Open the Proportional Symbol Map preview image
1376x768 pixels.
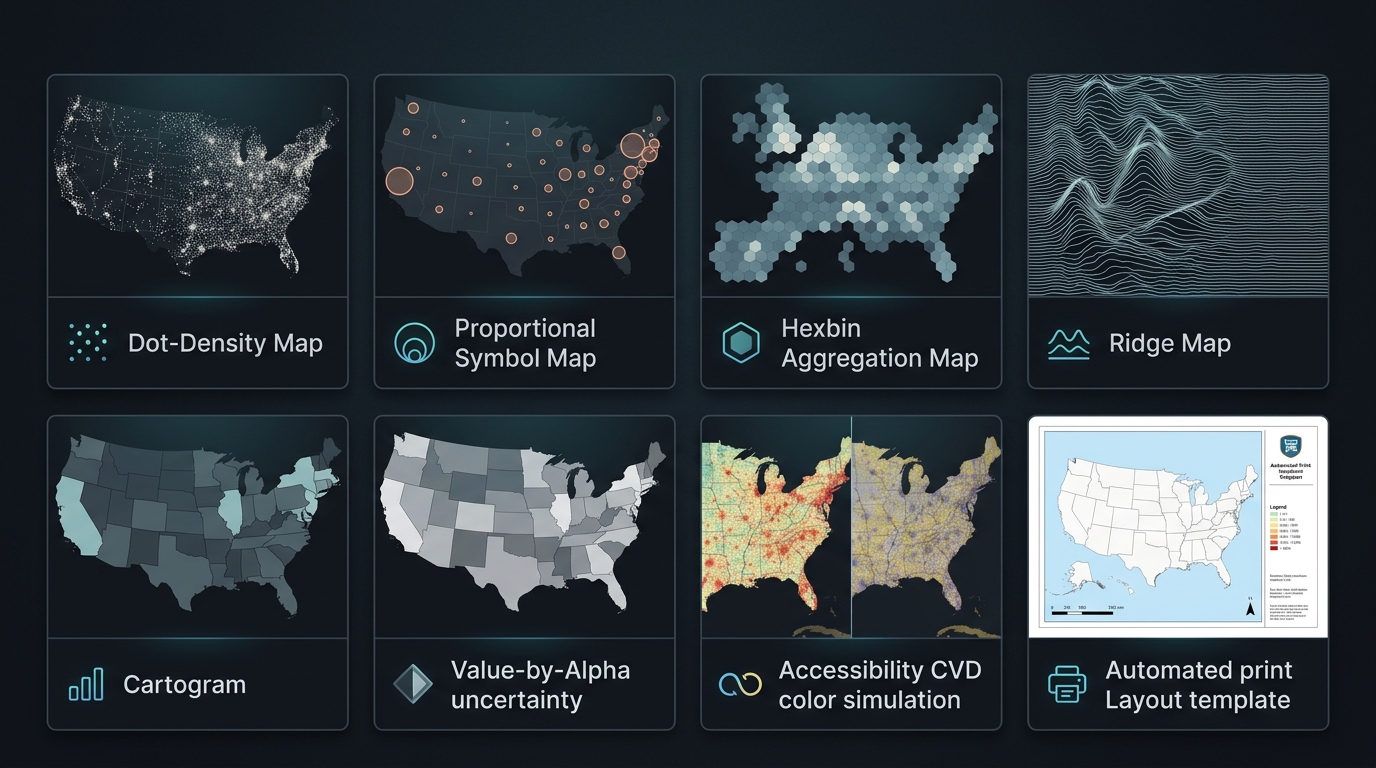(x=524, y=186)
